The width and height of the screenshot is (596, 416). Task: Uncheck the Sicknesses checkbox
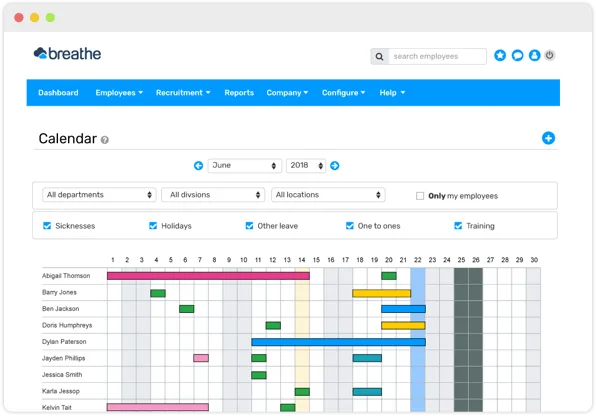[x=47, y=226]
